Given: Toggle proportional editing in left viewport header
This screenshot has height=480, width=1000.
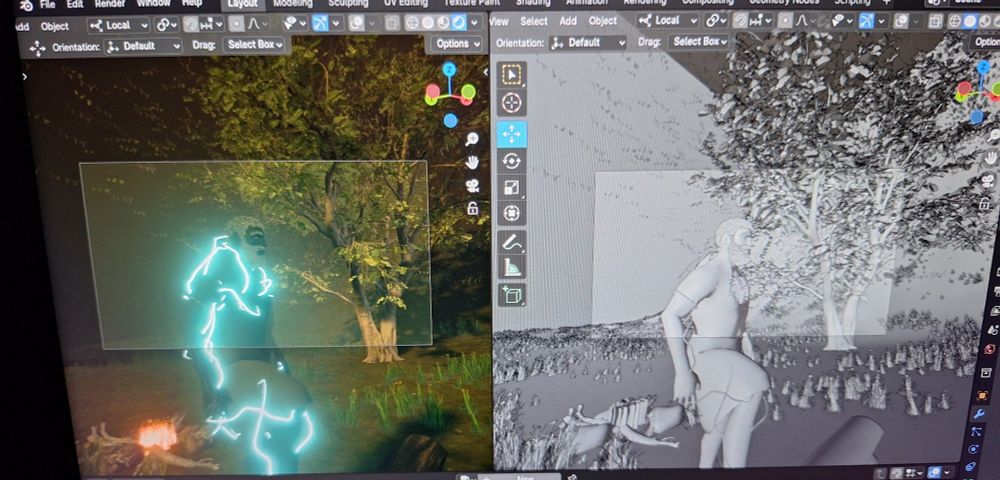Looking at the screenshot, I should click(237, 25).
